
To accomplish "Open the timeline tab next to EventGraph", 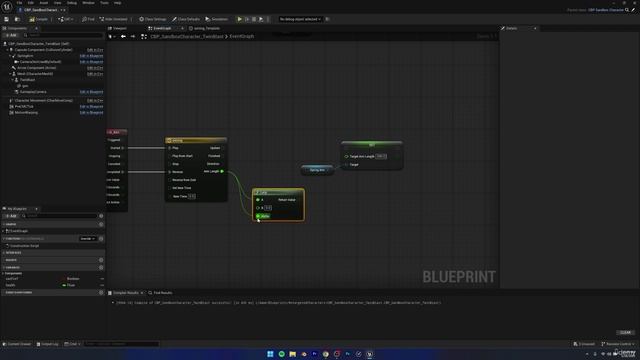I will pos(204,29).
